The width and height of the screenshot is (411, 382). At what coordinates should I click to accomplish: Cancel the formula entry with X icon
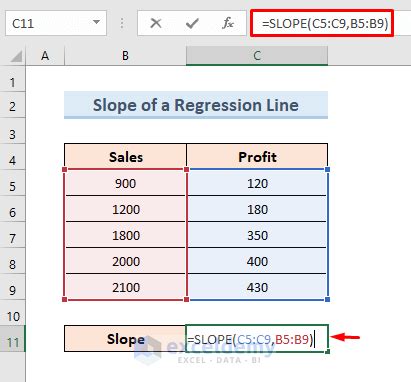(x=156, y=23)
